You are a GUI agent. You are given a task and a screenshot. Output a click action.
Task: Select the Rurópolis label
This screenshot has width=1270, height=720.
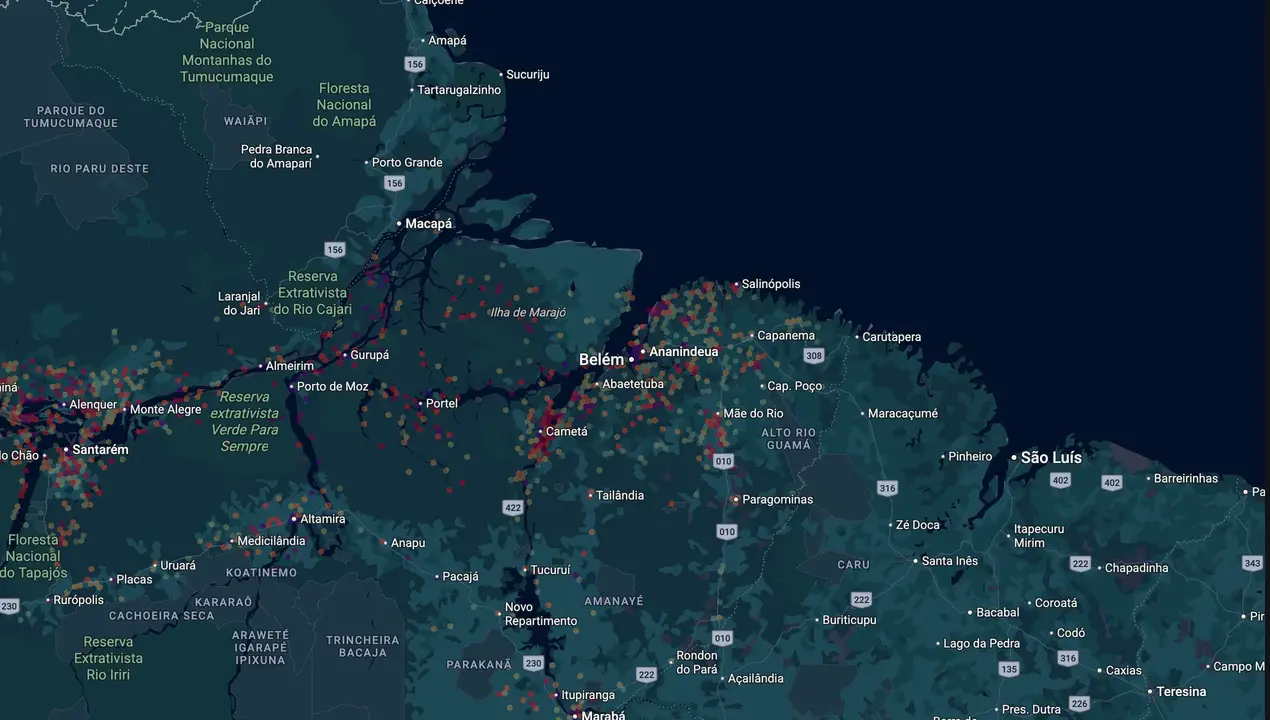(78, 601)
